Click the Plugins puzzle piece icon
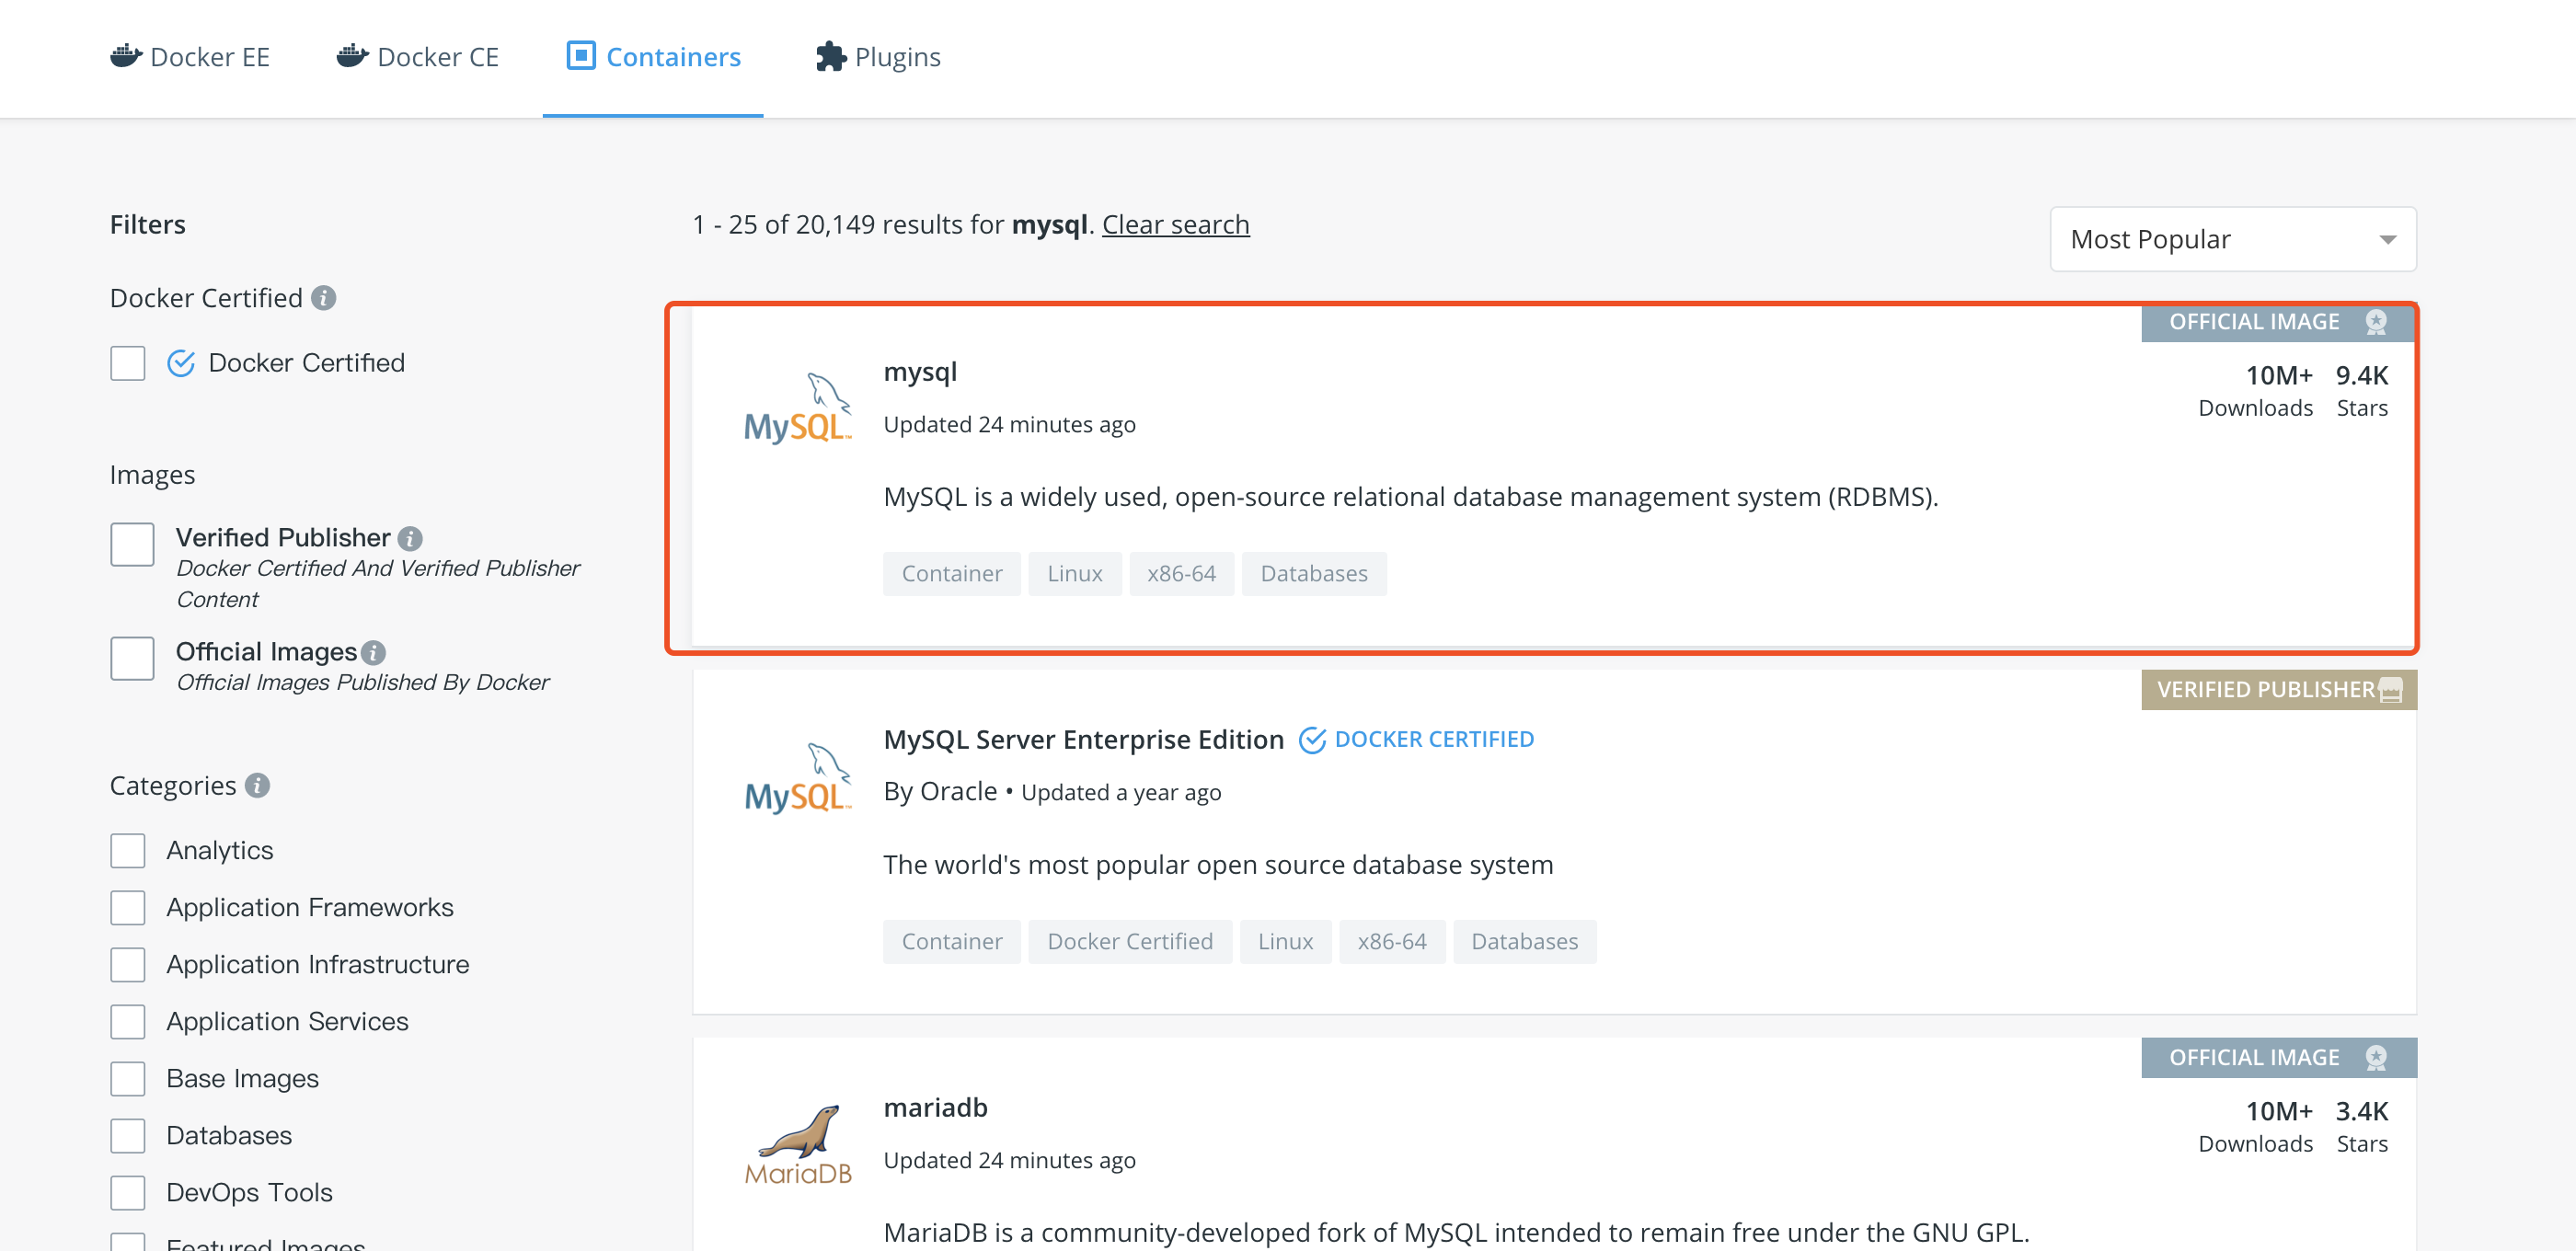The image size is (2576, 1251). (830, 56)
